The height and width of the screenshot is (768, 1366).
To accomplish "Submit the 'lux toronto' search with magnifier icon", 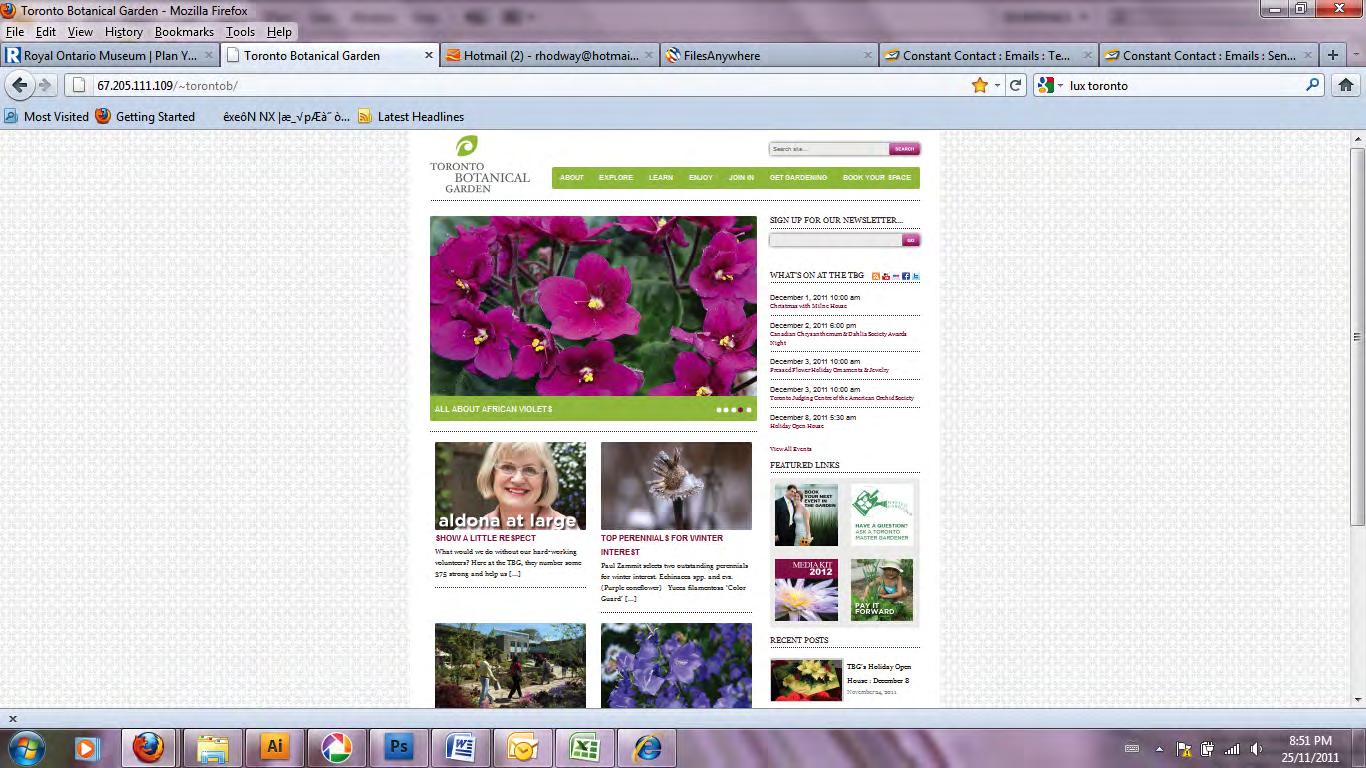I will [1313, 86].
